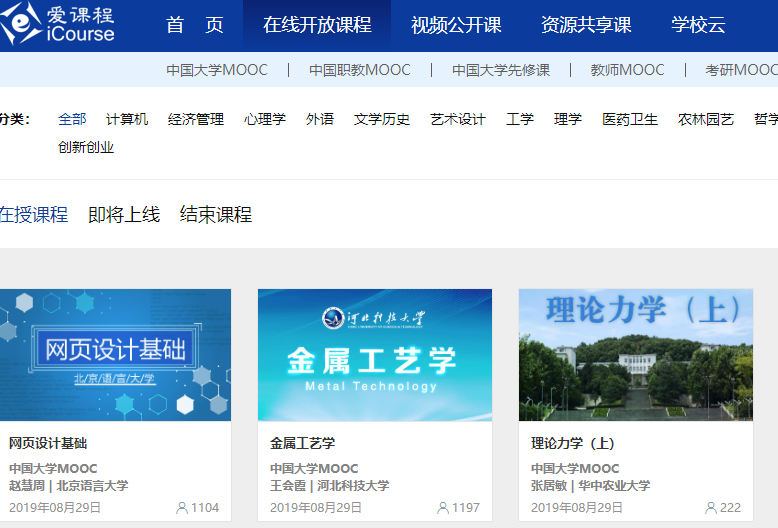Filter courses by 农林园艺
Image resolution: width=778 pixels, height=528 pixels.
[x=706, y=119]
